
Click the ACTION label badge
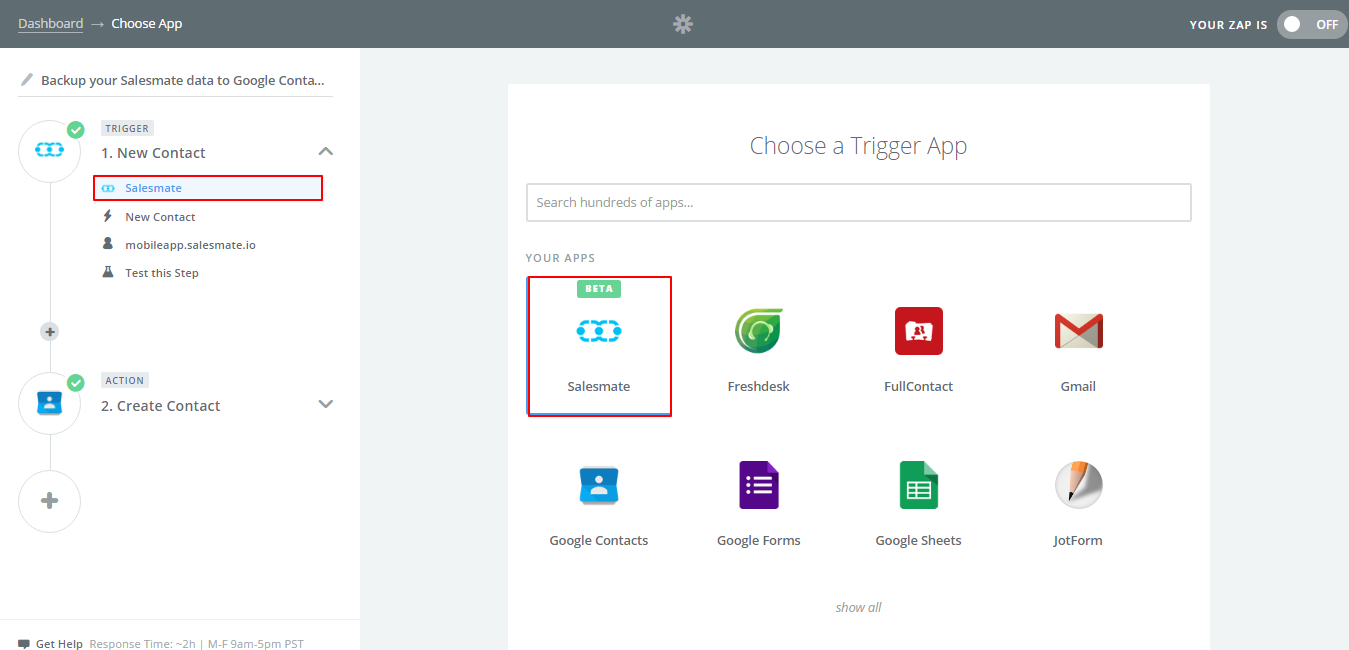point(125,380)
